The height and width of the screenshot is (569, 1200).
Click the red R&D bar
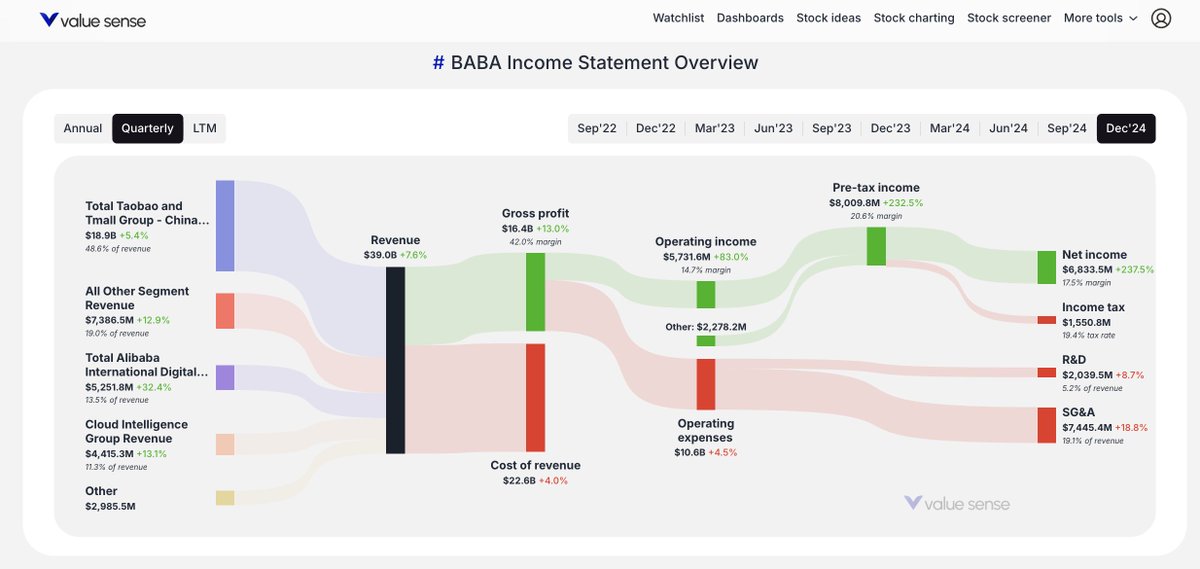pyautogui.click(x=1046, y=373)
